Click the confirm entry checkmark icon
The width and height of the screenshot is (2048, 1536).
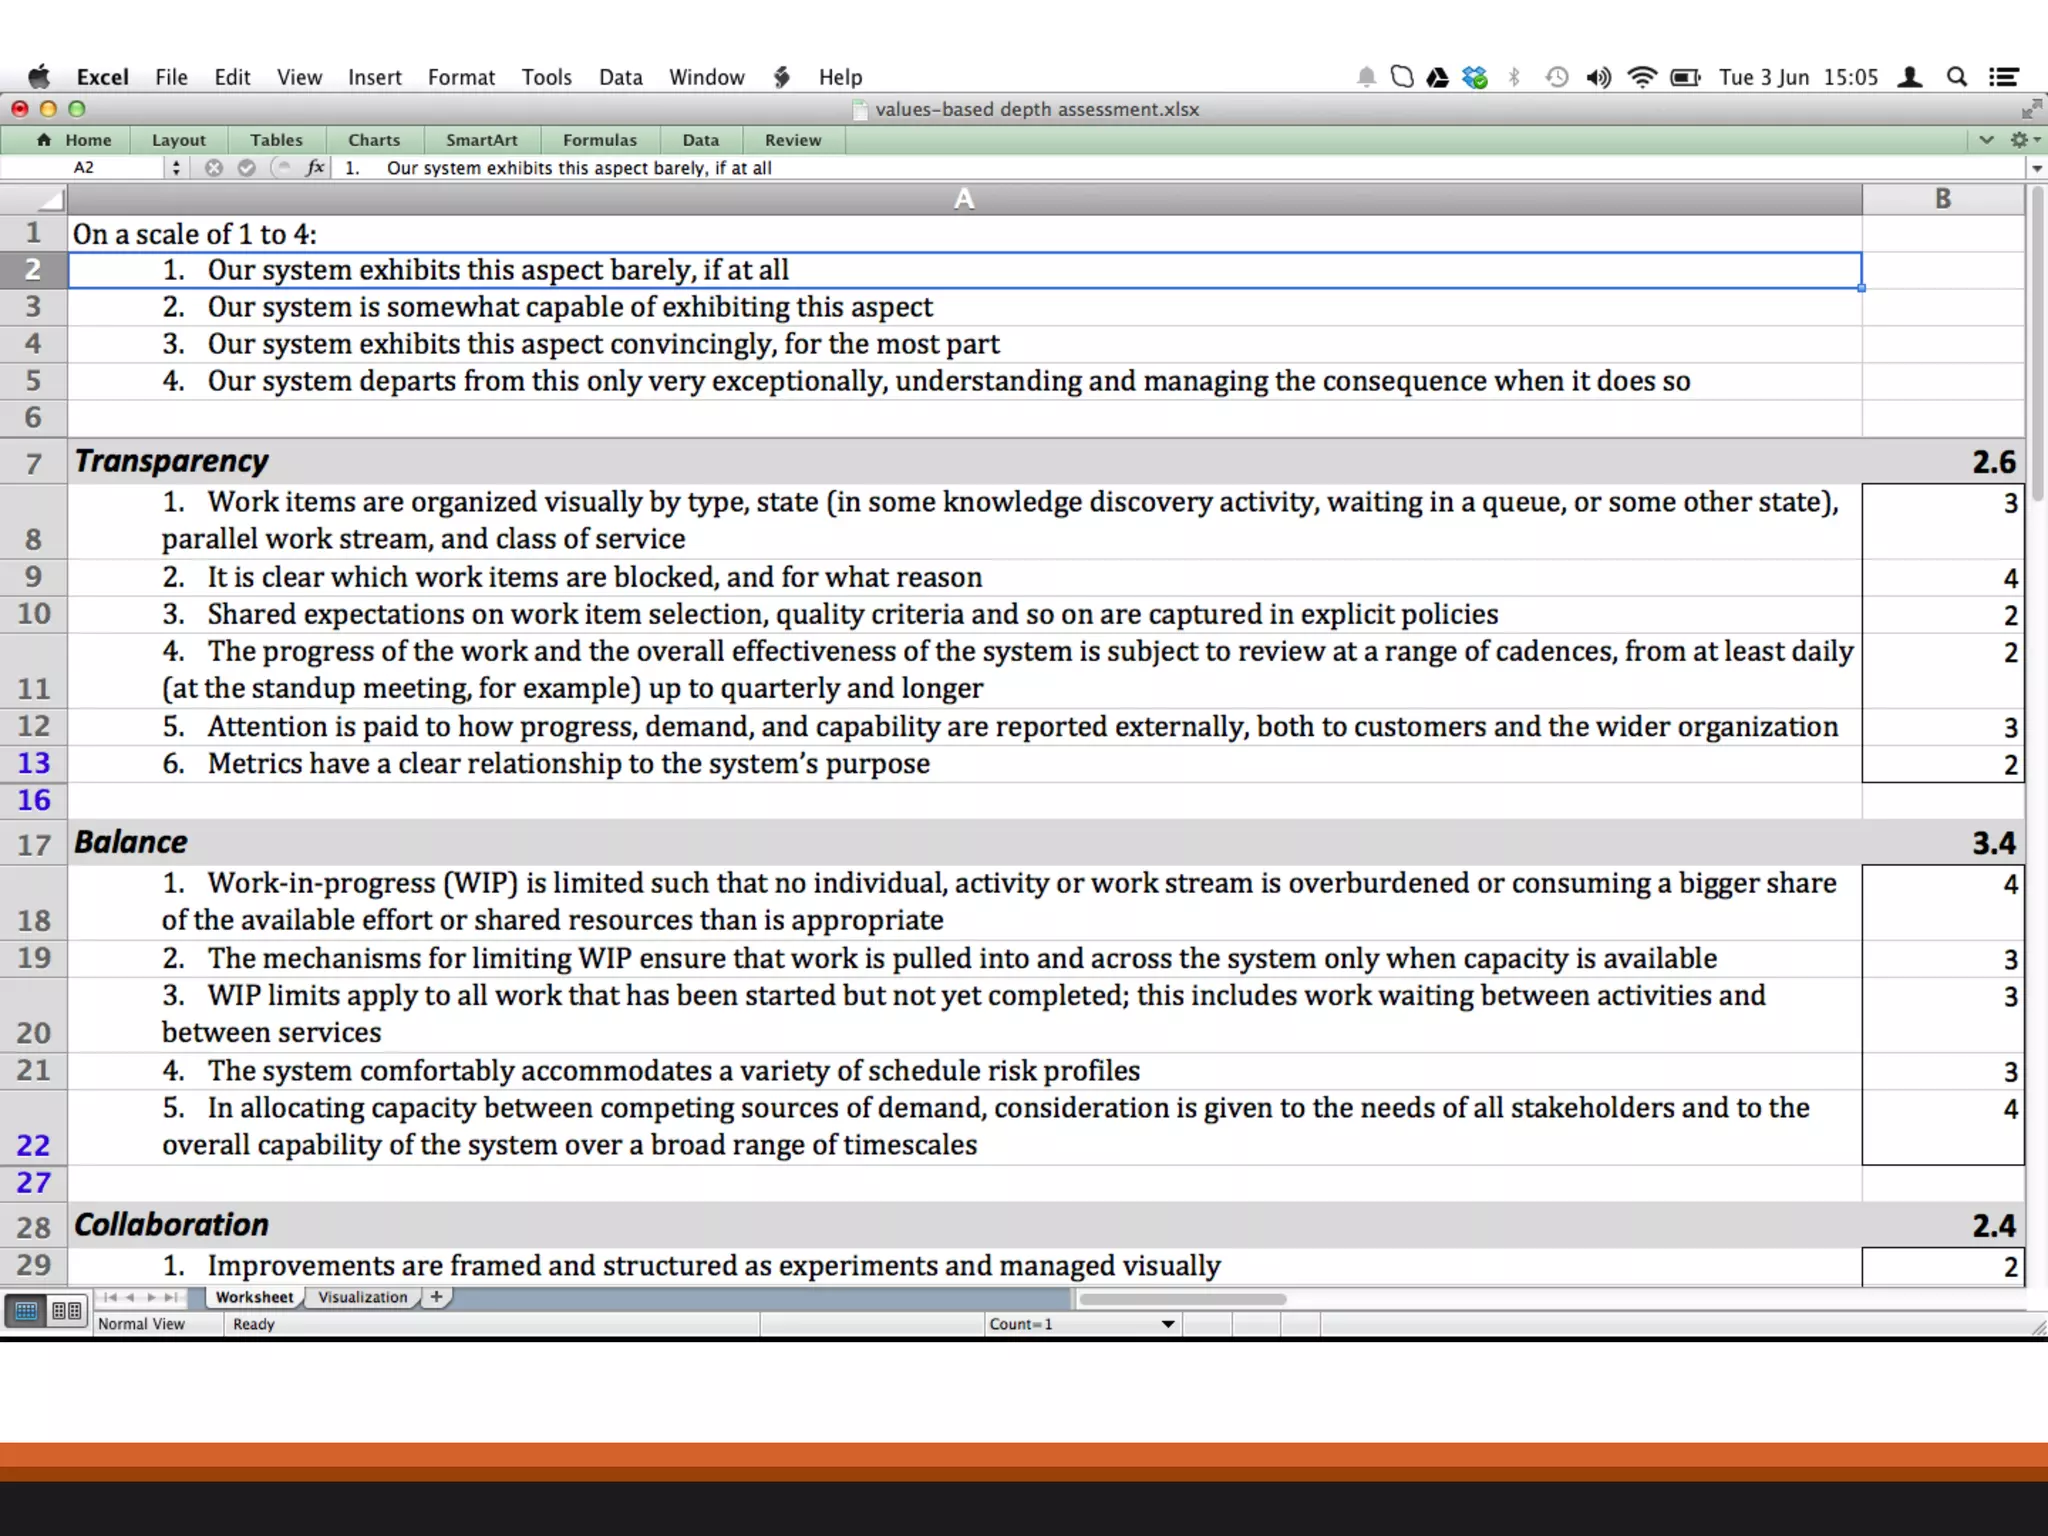click(x=247, y=168)
